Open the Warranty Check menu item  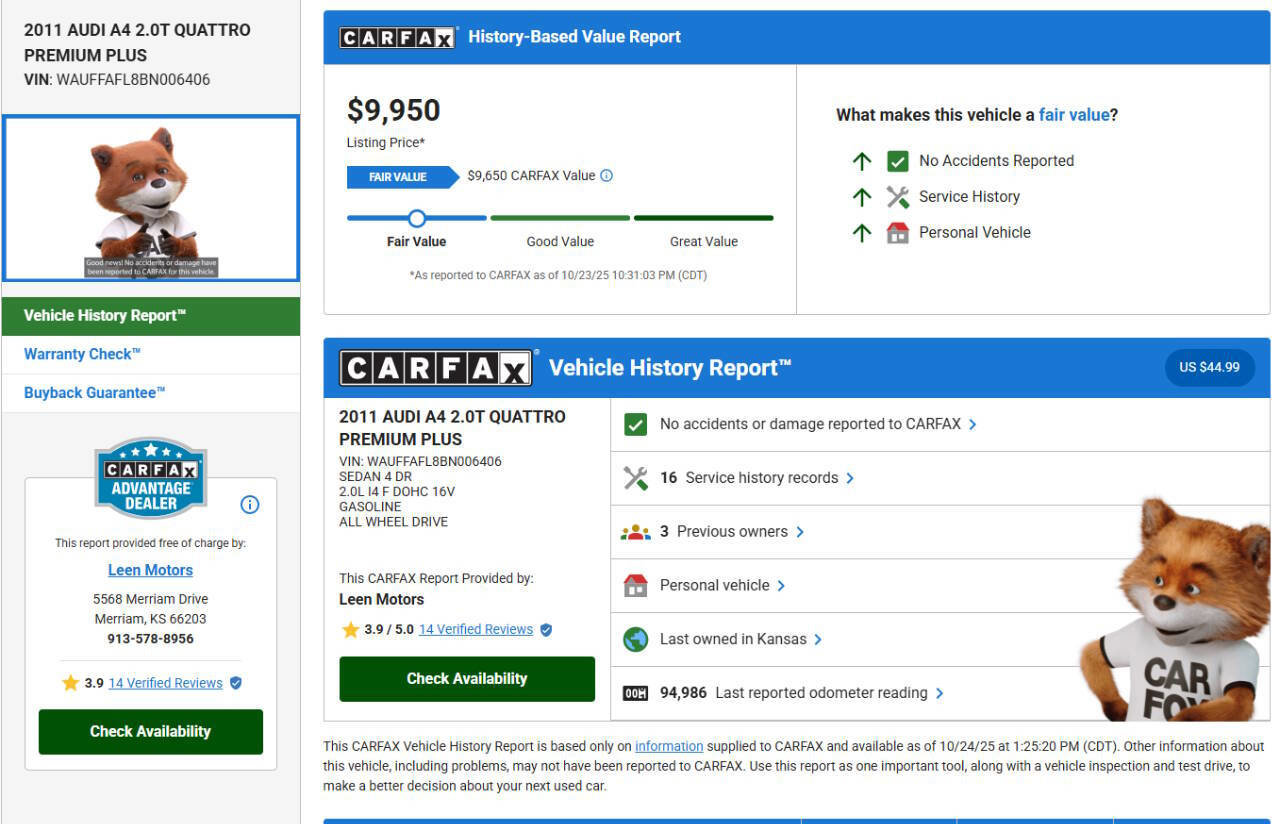(82, 354)
